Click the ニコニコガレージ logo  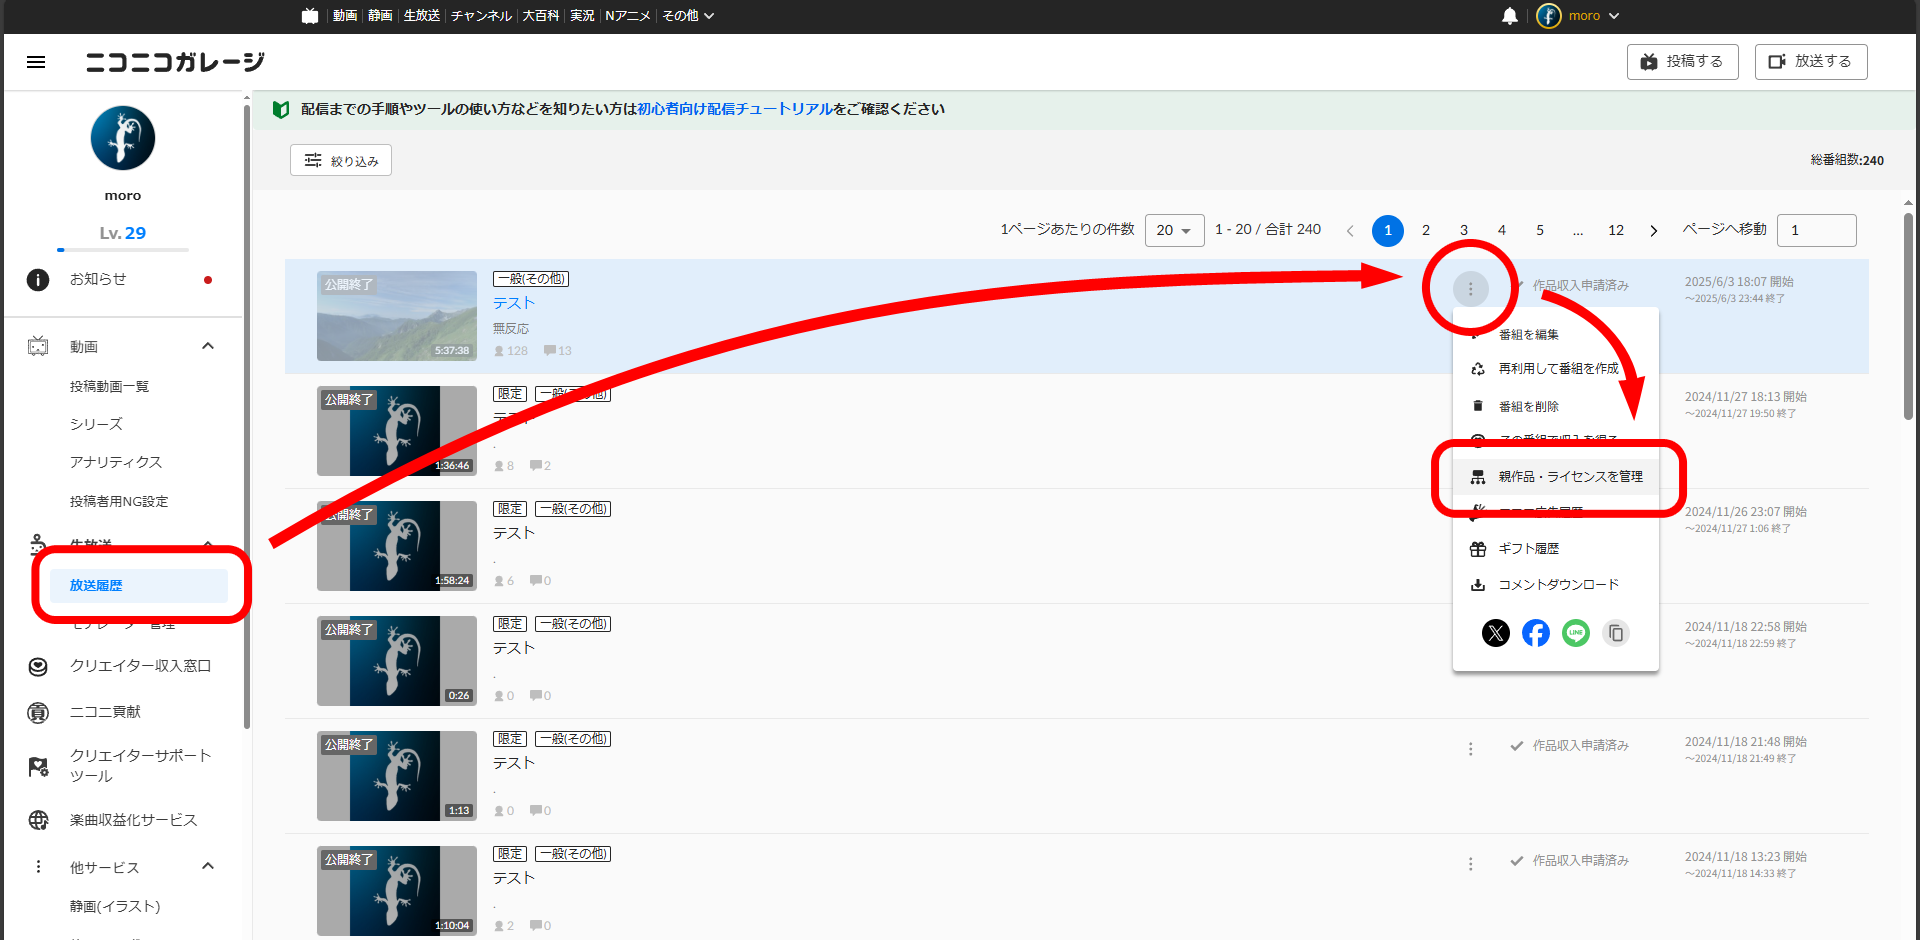pyautogui.click(x=176, y=62)
